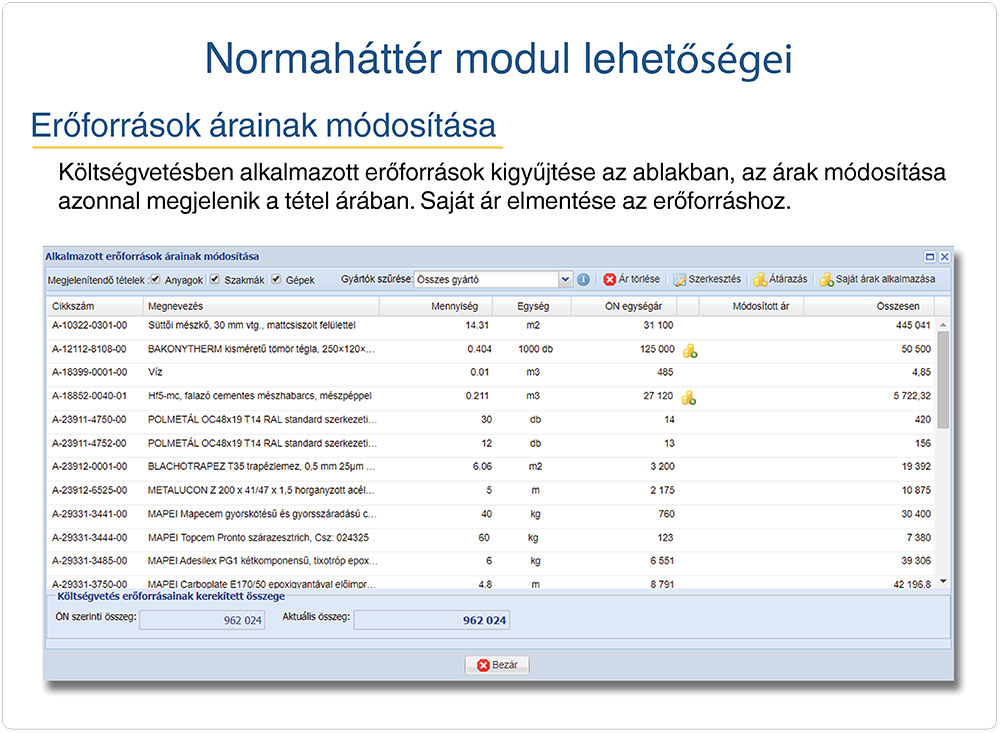The image size is (1000, 733).
Task: Click Összesen value 445 041
Action: 913,325
